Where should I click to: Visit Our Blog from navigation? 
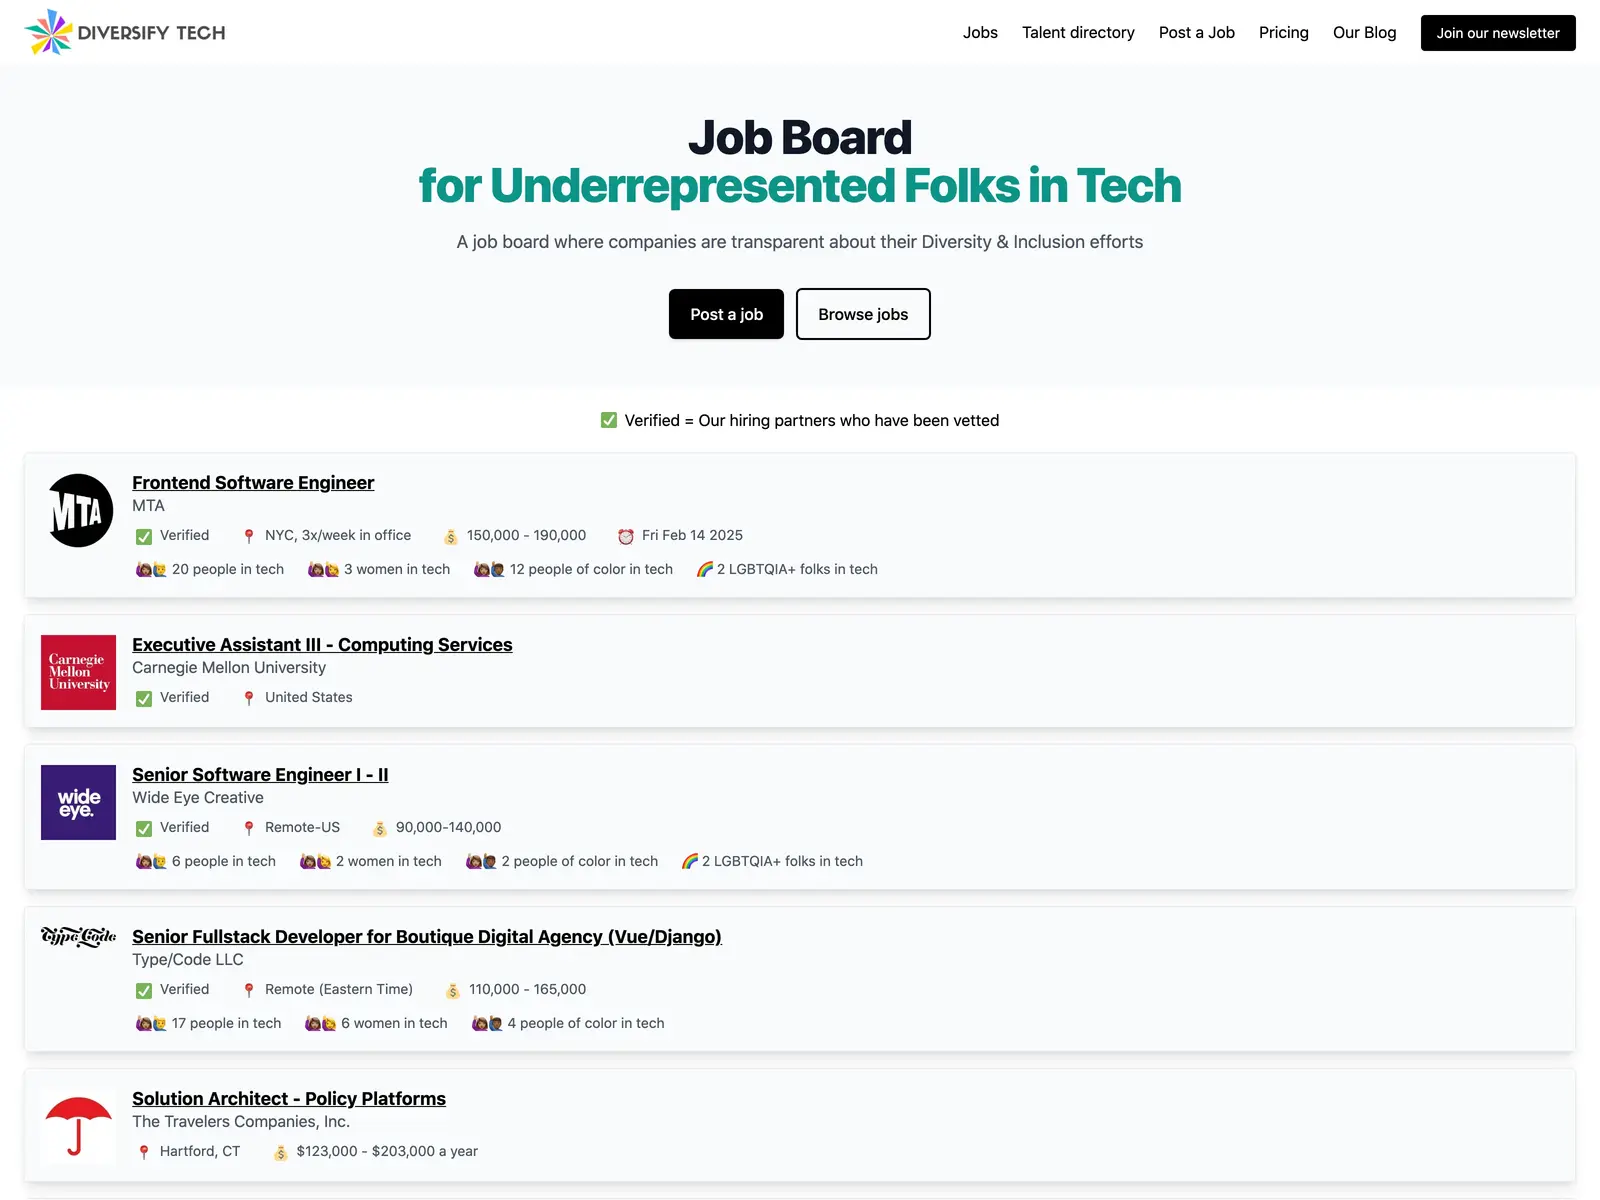(x=1365, y=32)
